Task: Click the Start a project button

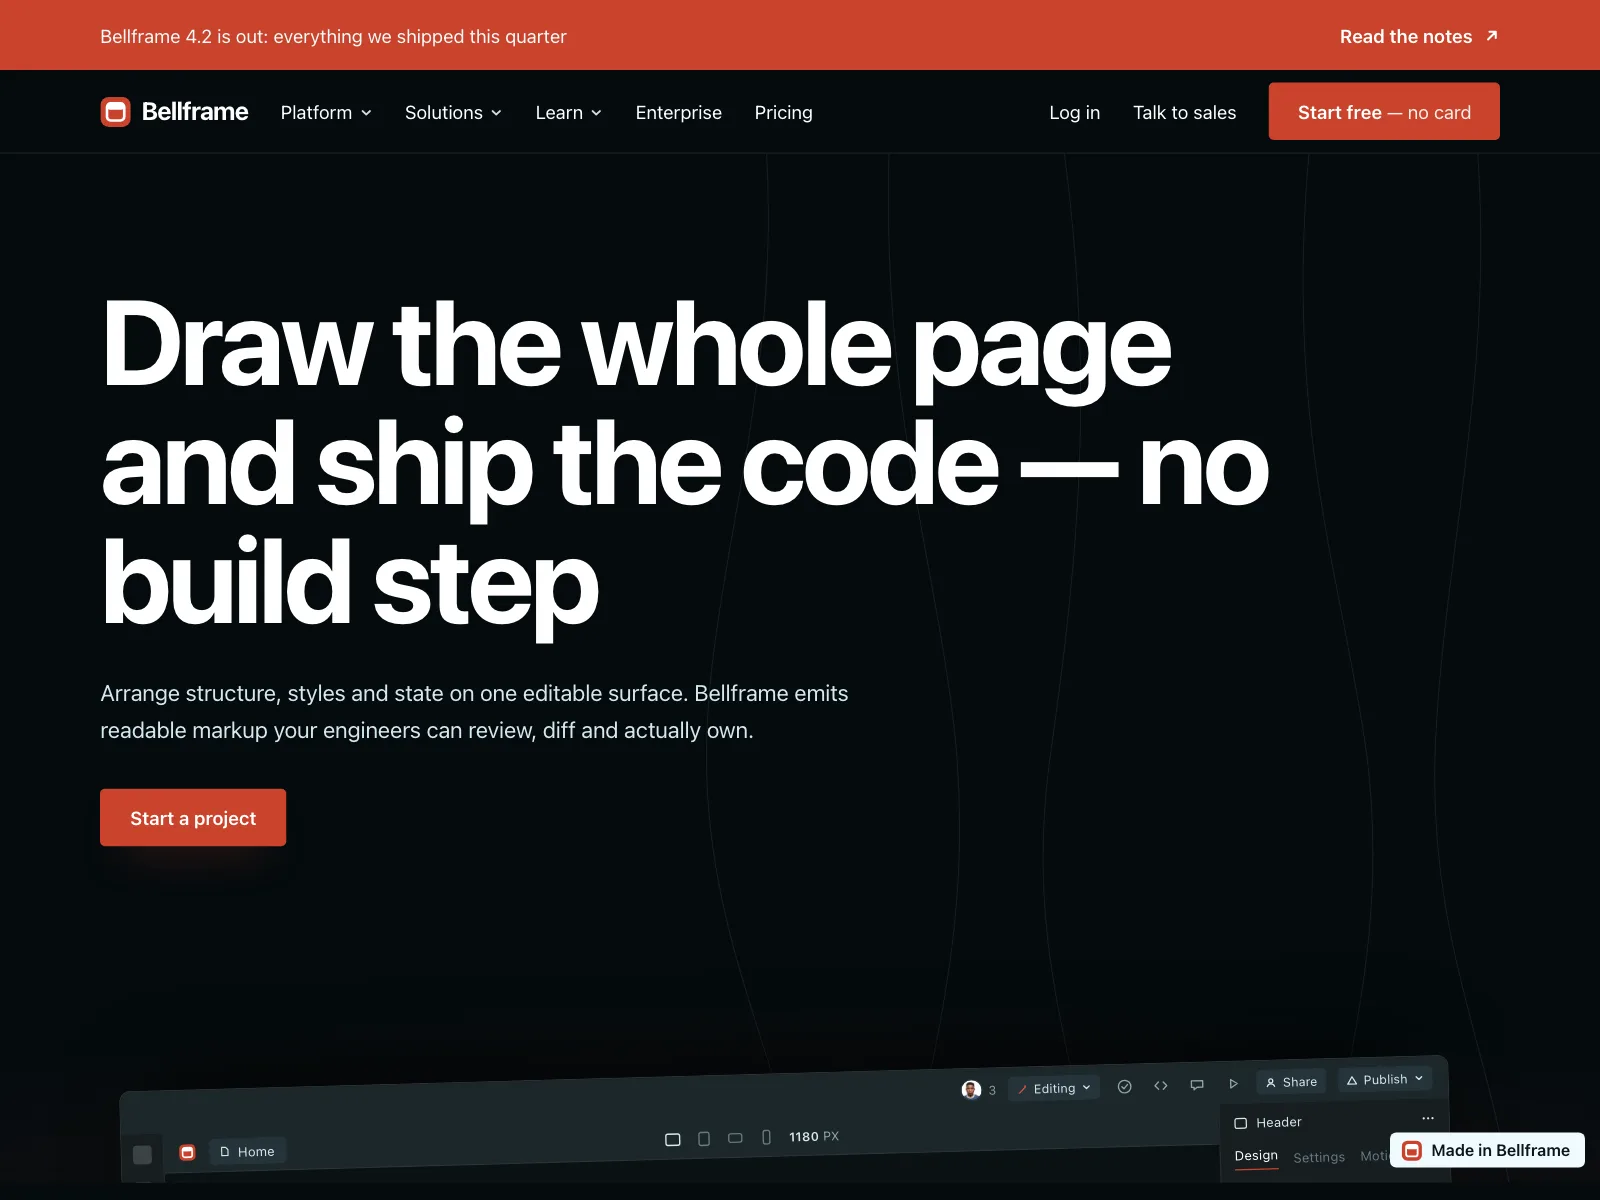Action: click(x=193, y=818)
